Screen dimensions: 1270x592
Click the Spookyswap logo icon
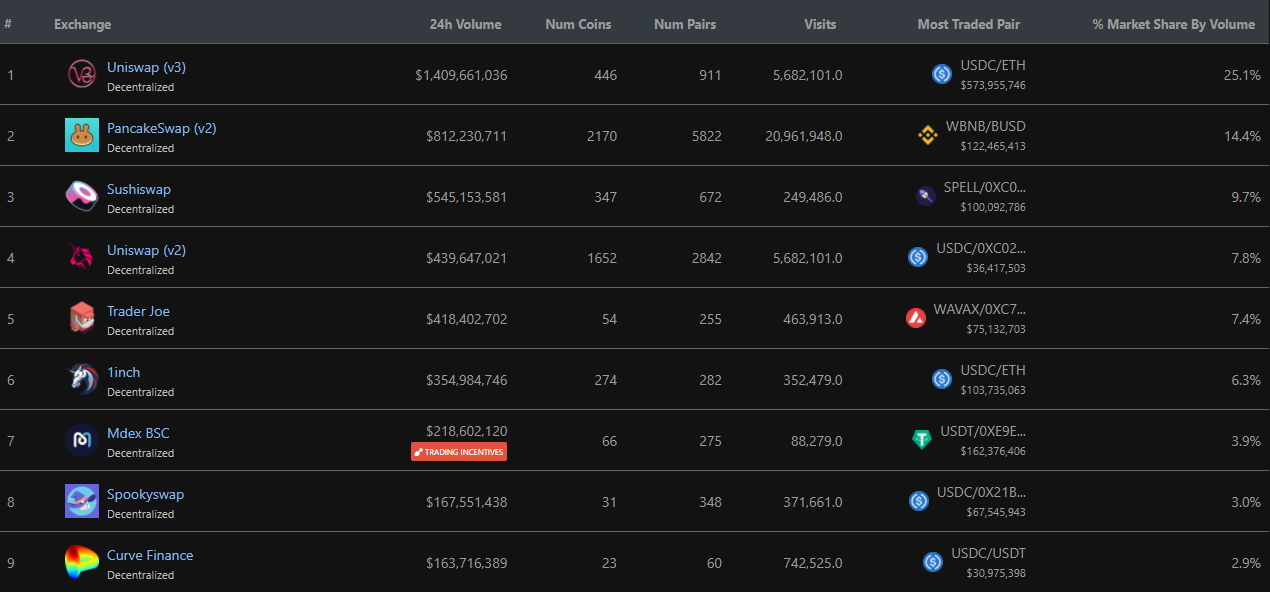(82, 501)
